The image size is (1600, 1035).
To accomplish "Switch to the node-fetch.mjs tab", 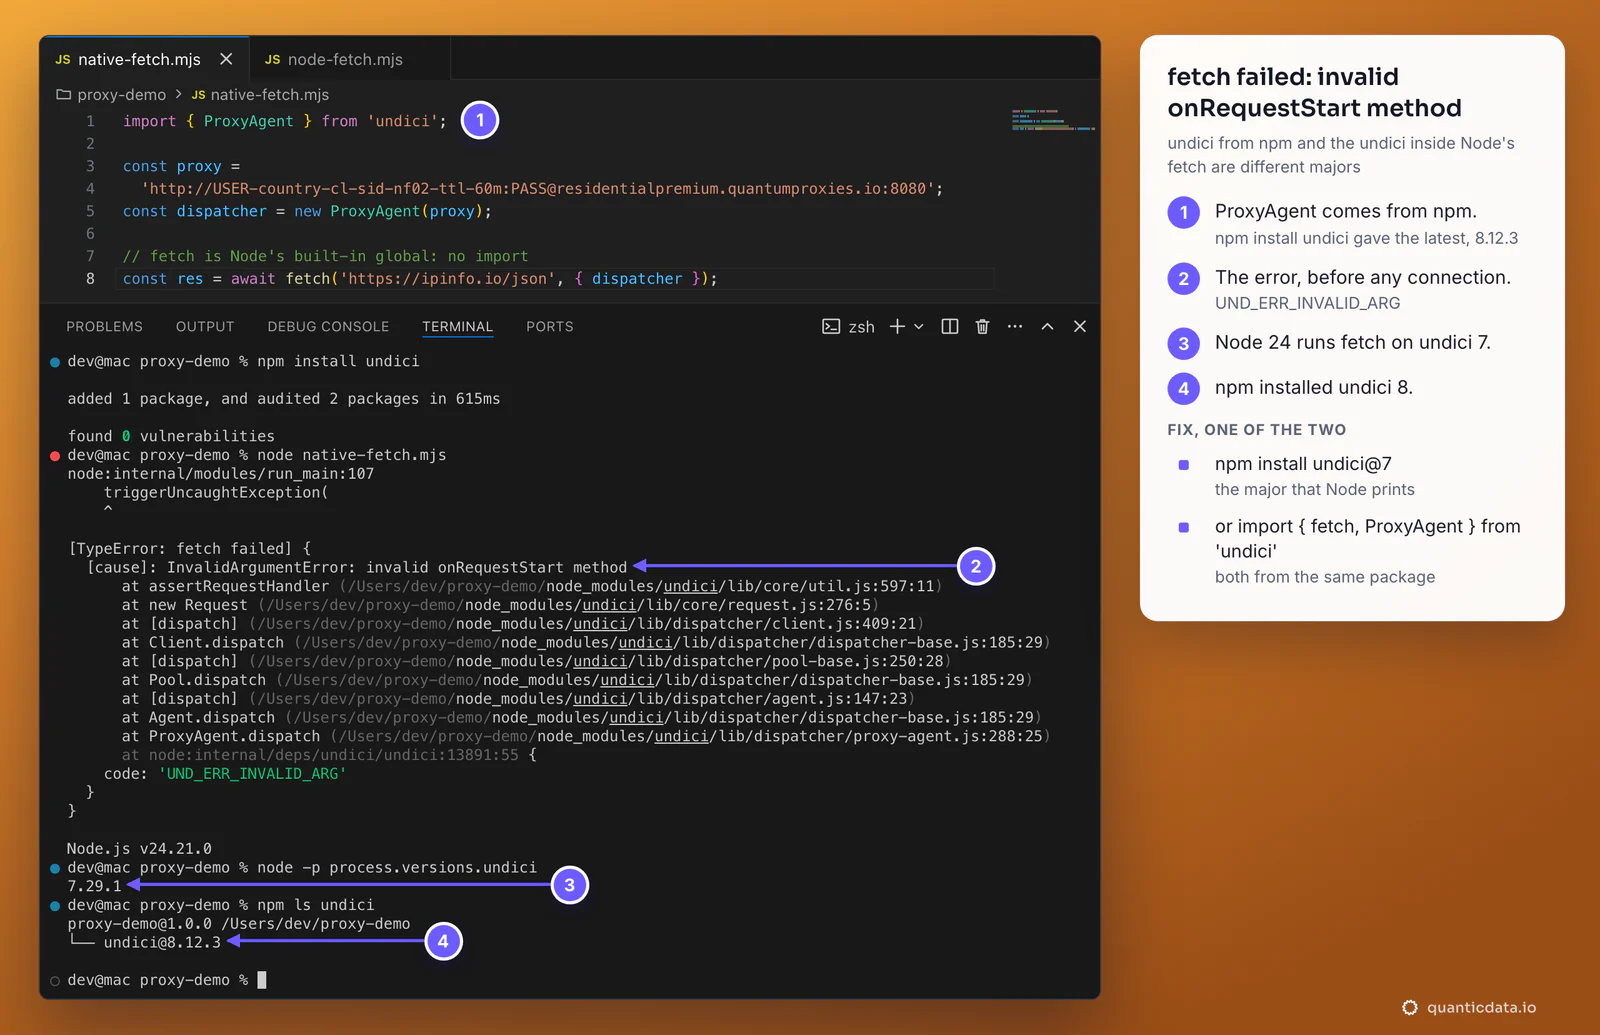I will (345, 59).
